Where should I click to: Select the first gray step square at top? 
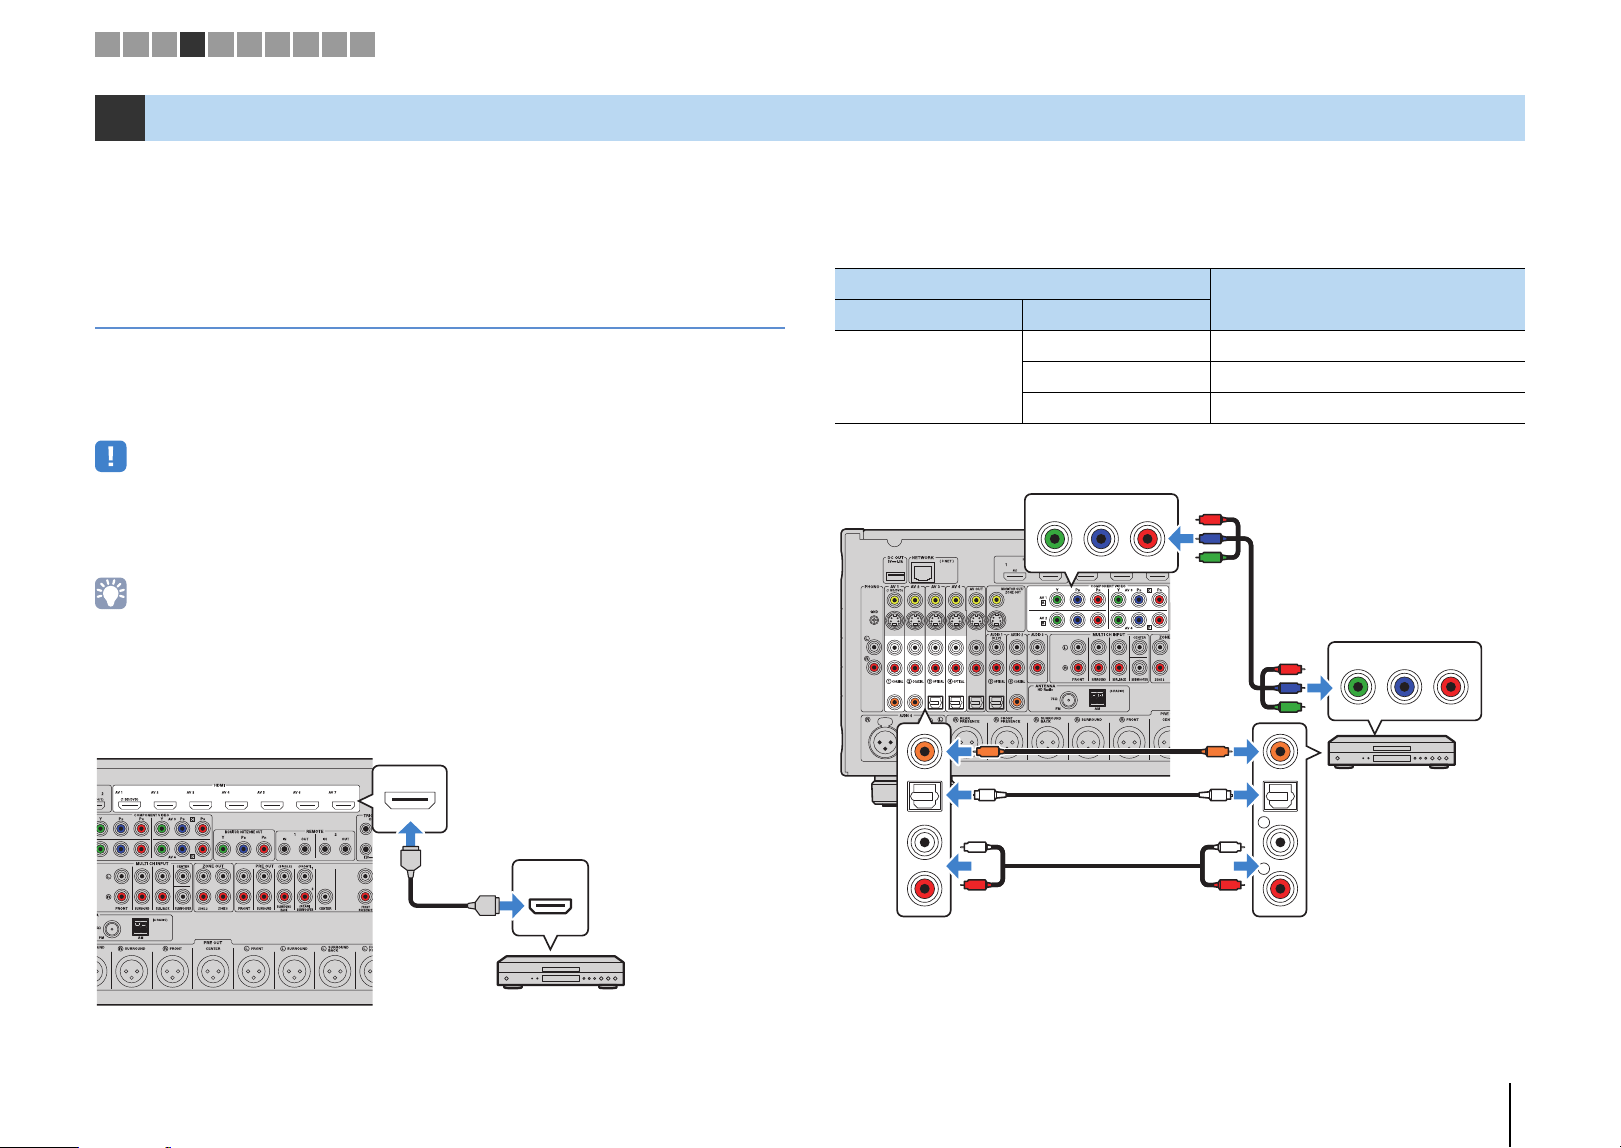107,44
